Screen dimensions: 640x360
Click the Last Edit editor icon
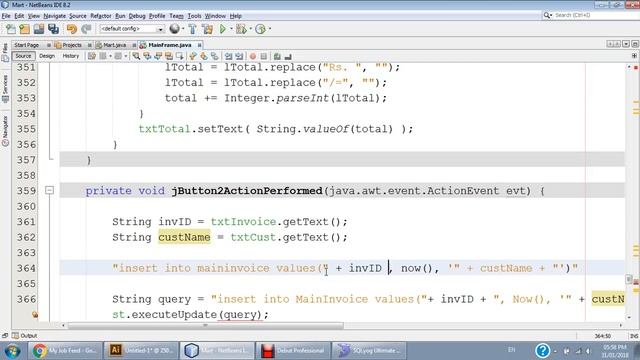[92, 56]
